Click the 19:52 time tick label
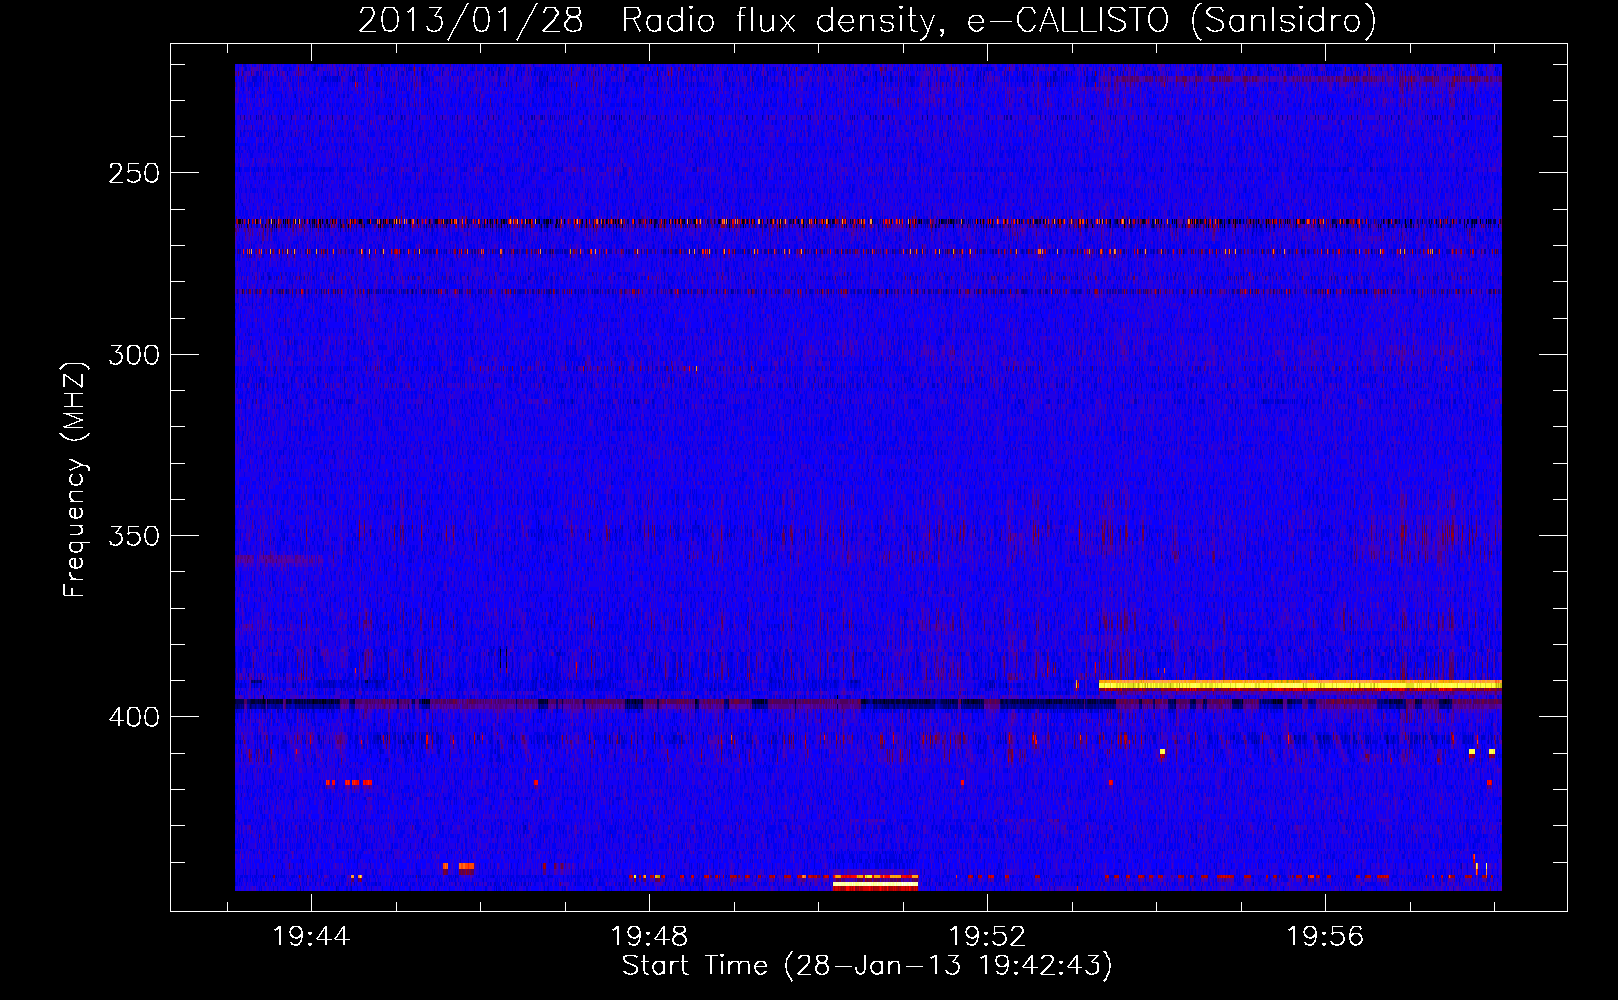The width and height of the screenshot is (1618, 1000). coord(987,936)
